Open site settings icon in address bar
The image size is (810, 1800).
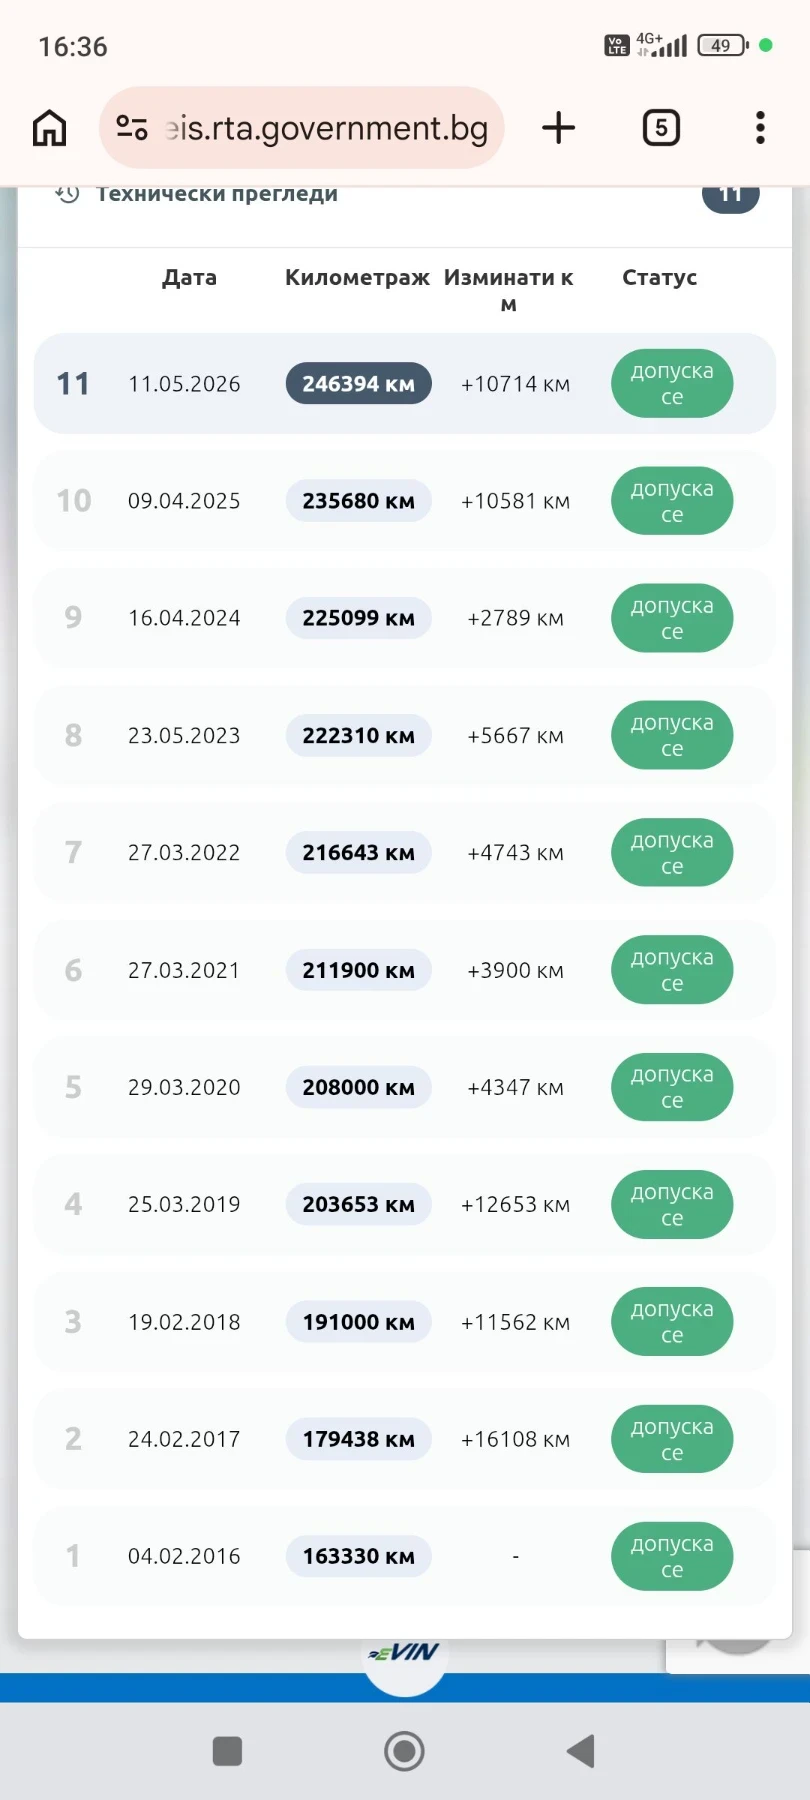coord(132,128)
